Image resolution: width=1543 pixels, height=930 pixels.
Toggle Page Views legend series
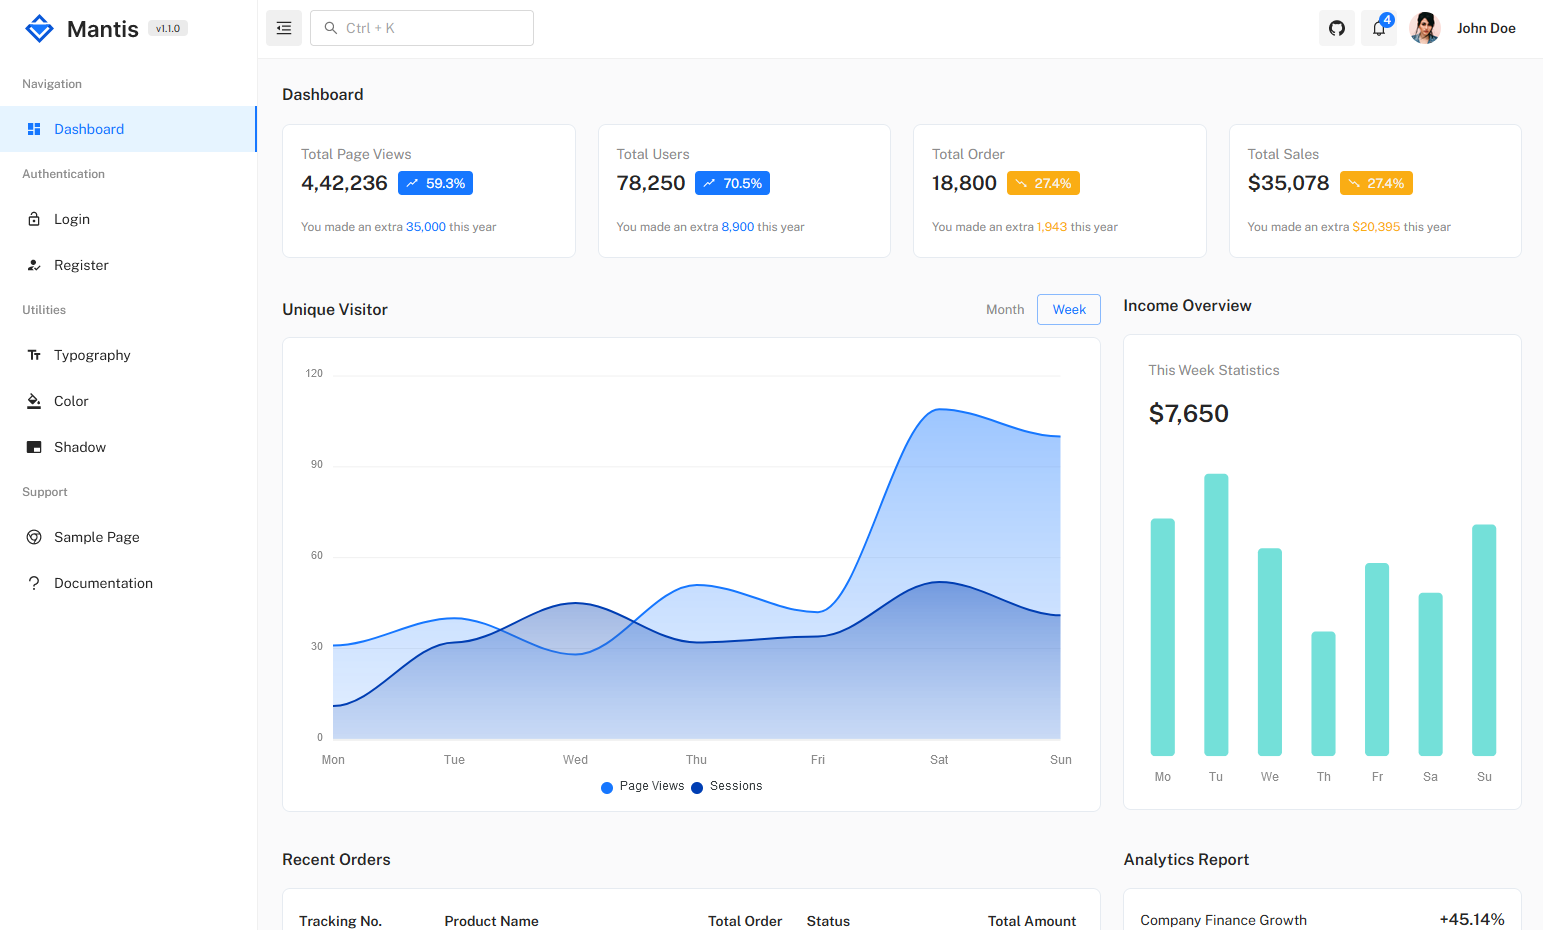[x=643, y=787]
